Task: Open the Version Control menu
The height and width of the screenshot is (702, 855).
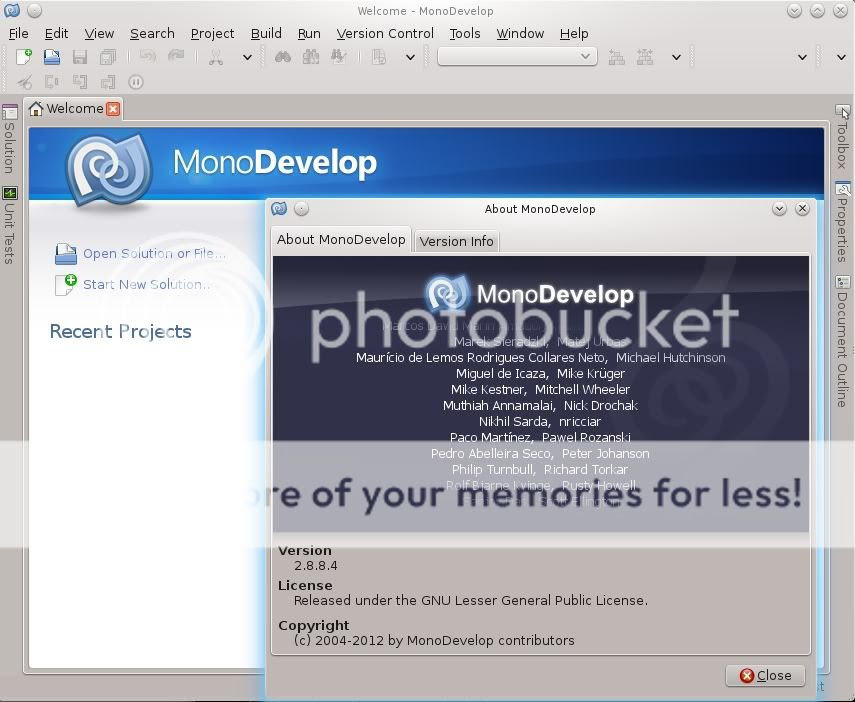Action: point(385,33)
